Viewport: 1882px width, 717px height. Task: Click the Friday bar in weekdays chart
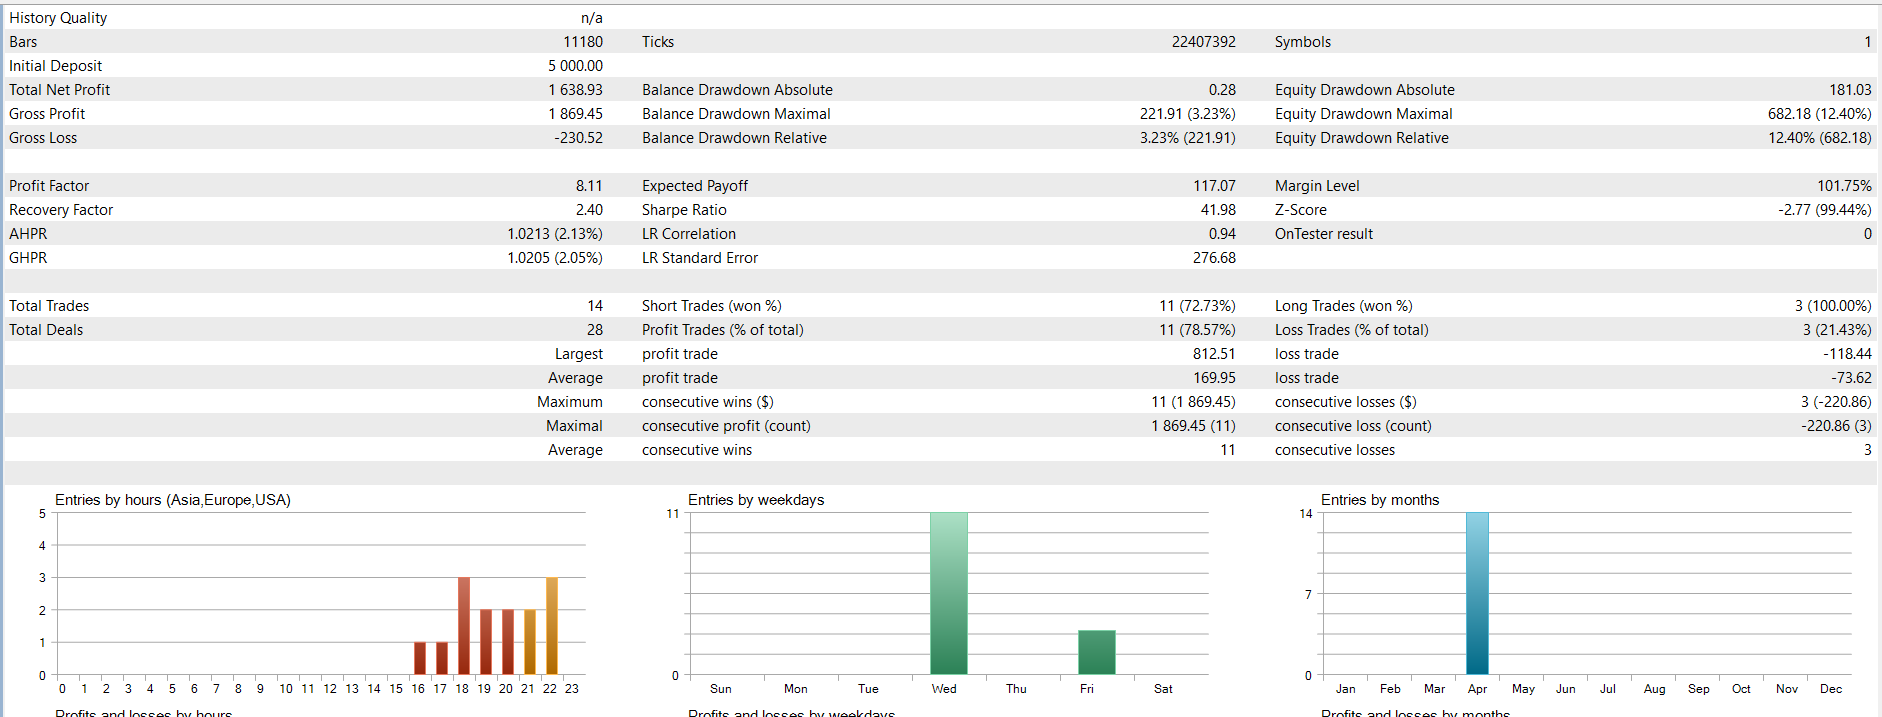tap(1096, 652)
